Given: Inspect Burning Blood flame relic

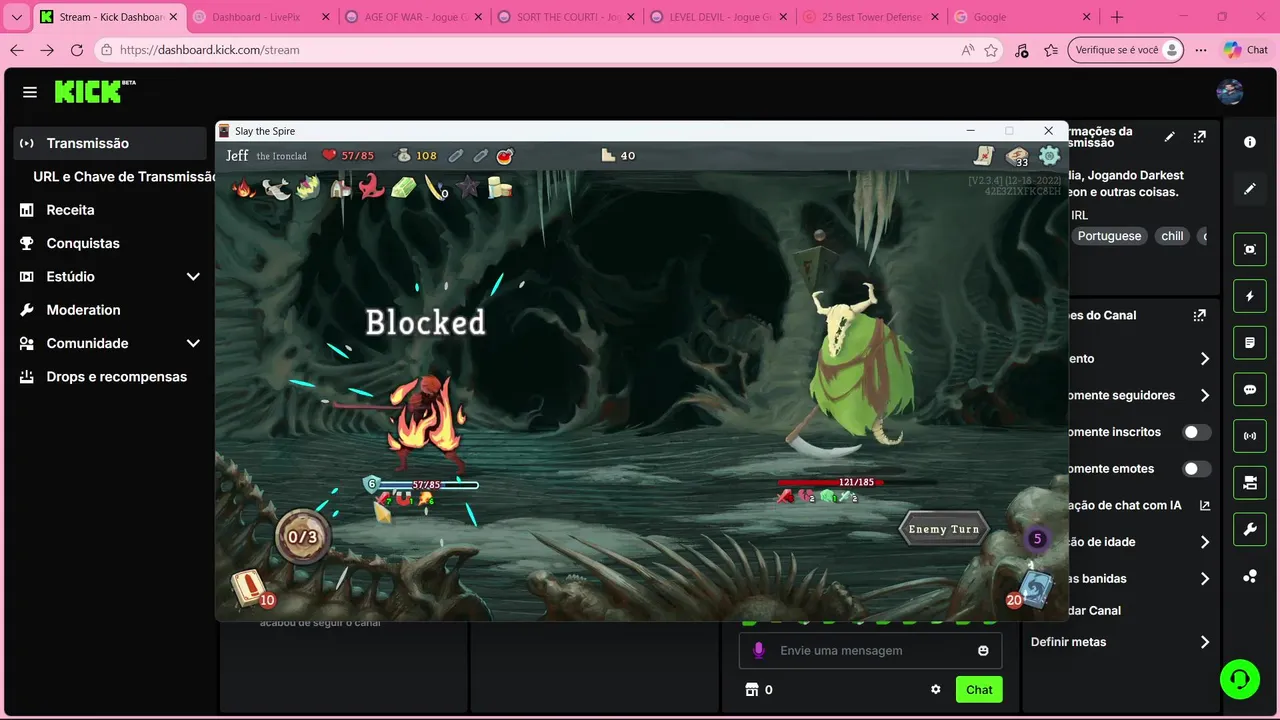Looking at the screenshot, I should [243, 187].
